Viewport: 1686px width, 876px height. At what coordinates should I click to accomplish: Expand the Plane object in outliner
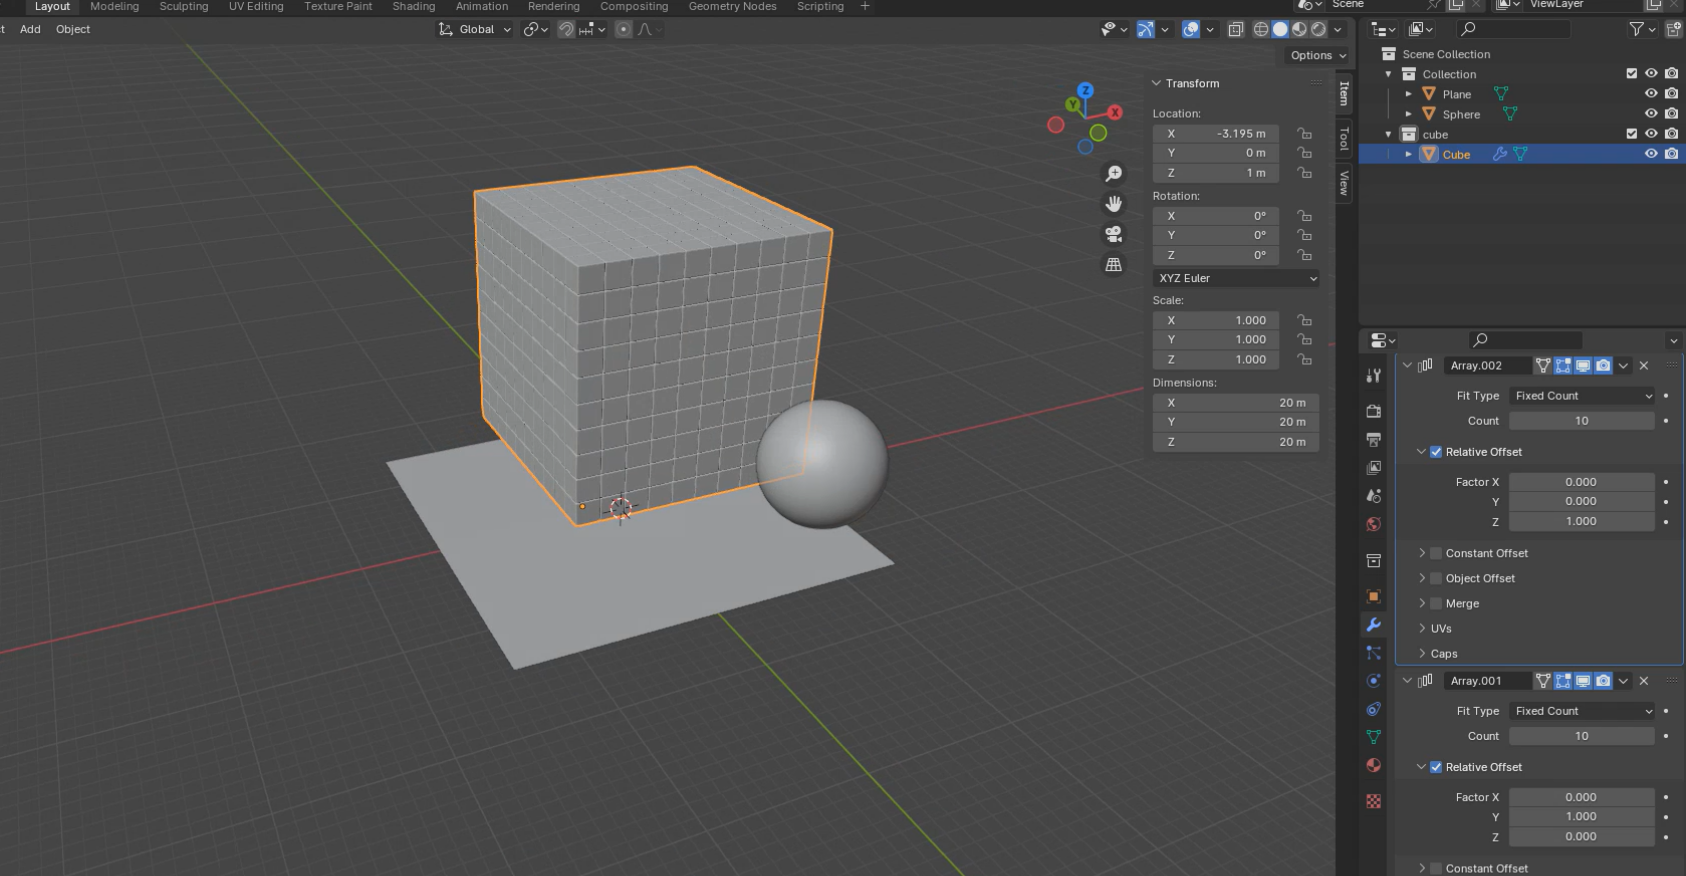[1409, 94]
